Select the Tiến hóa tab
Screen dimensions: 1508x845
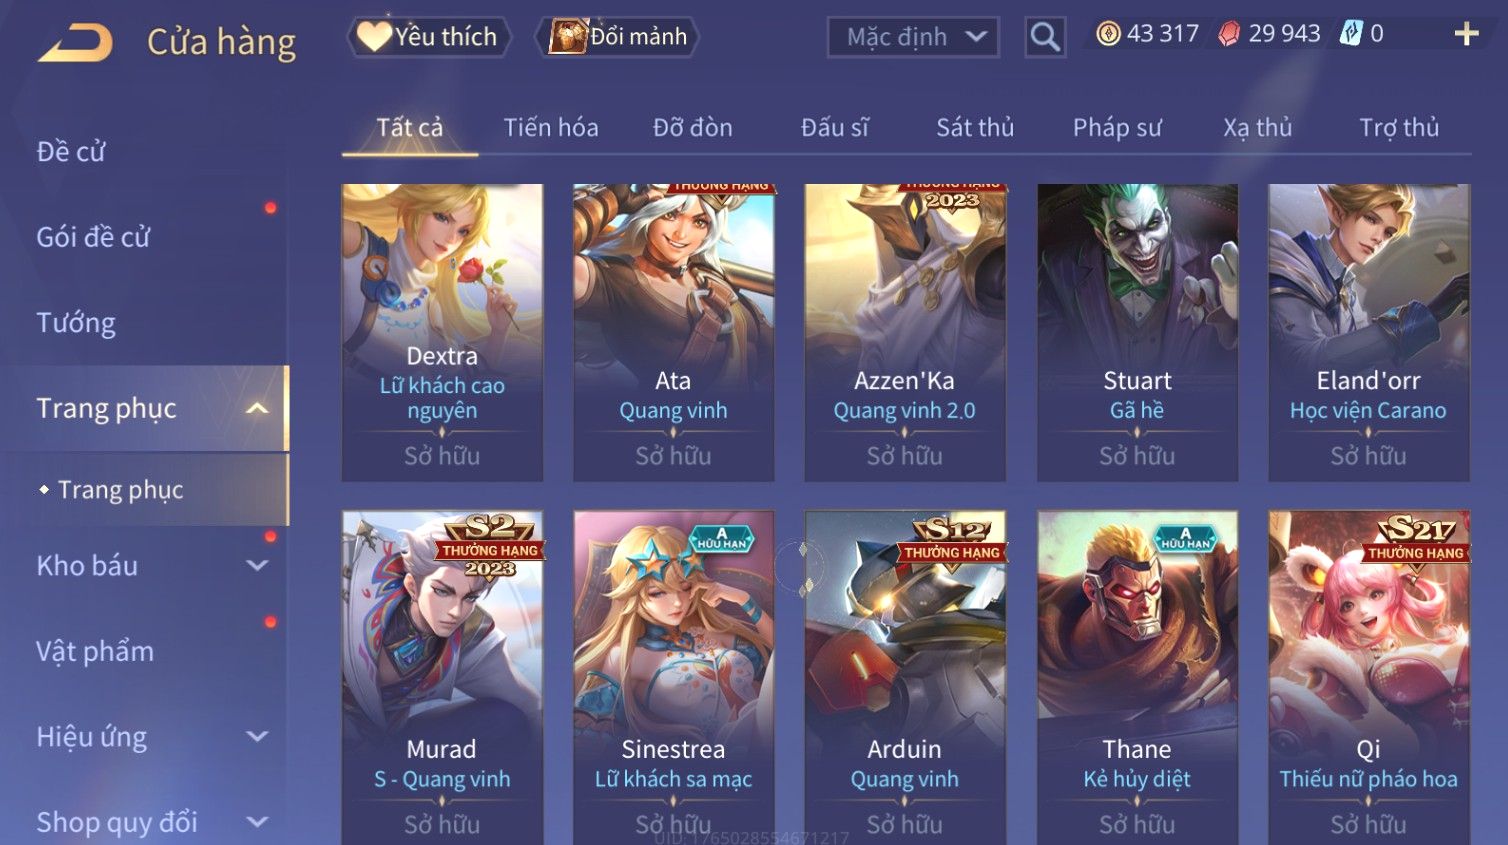tap(551, 128)
